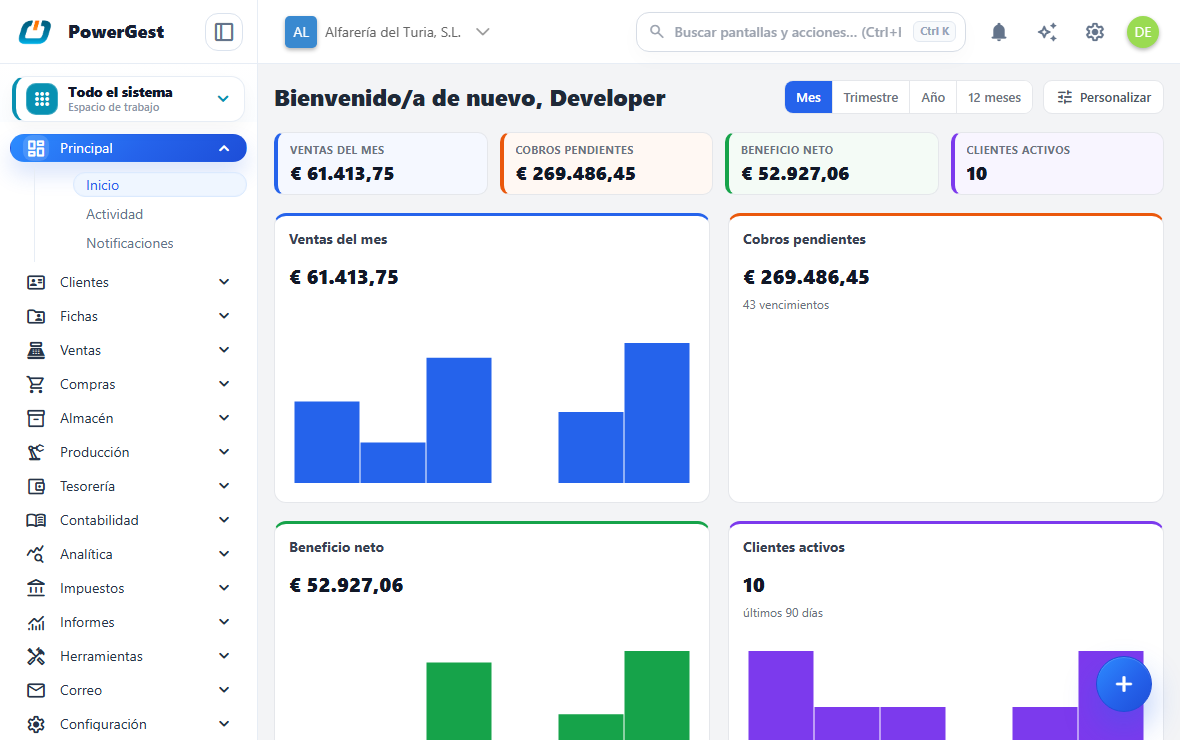Click 'últimos 90 días' under Clientes activos
This screenshot has height=740, width=1180.
pos(783,613)
